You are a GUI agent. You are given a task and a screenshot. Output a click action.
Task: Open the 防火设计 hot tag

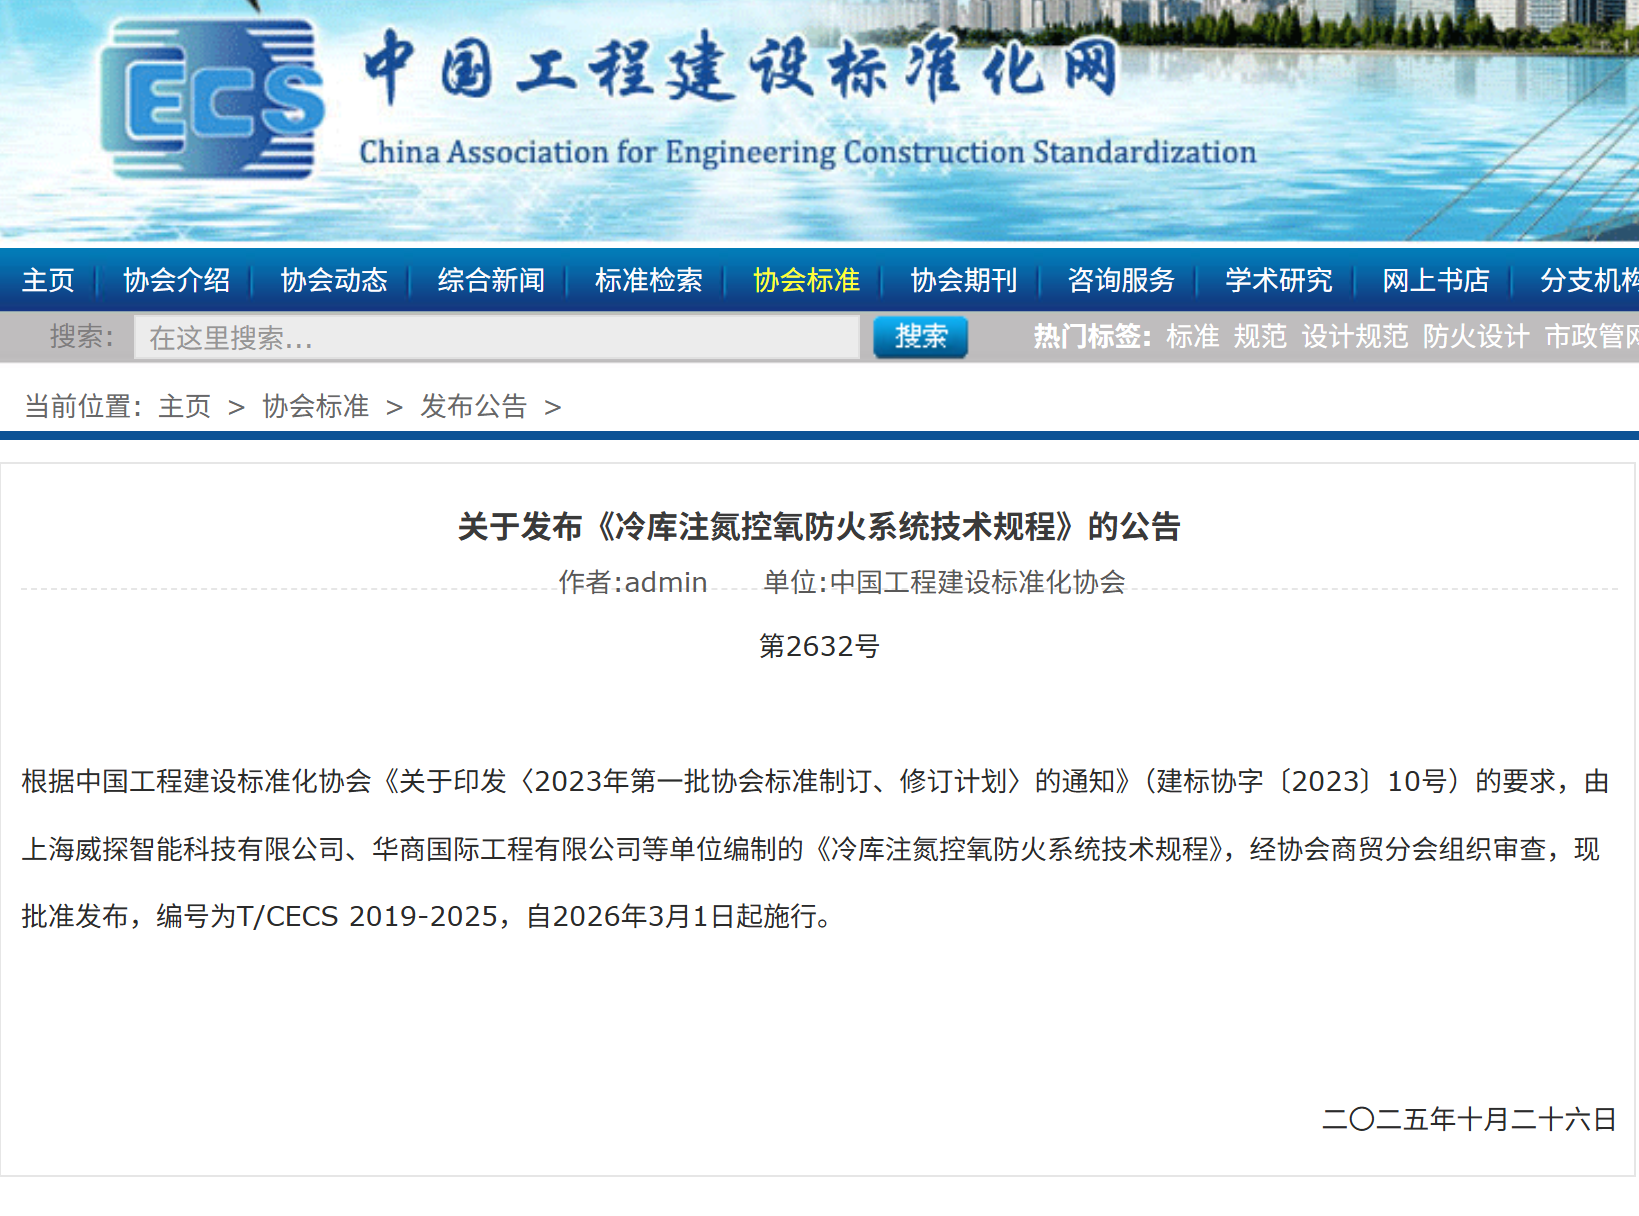point(1475,337)
